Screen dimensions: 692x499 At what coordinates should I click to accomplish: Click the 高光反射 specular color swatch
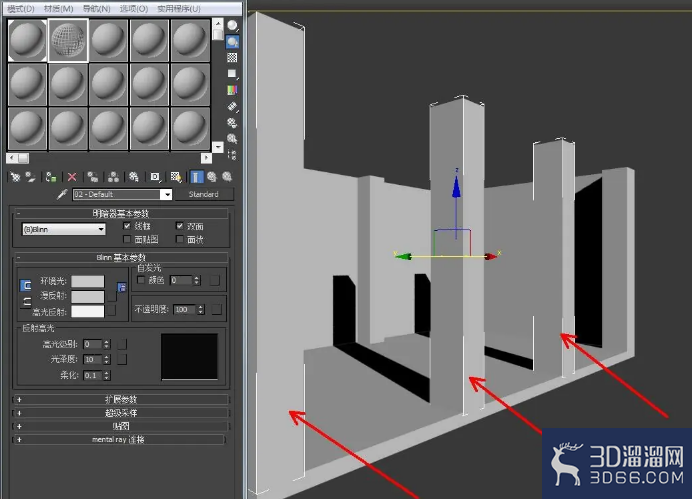point(88,311)
